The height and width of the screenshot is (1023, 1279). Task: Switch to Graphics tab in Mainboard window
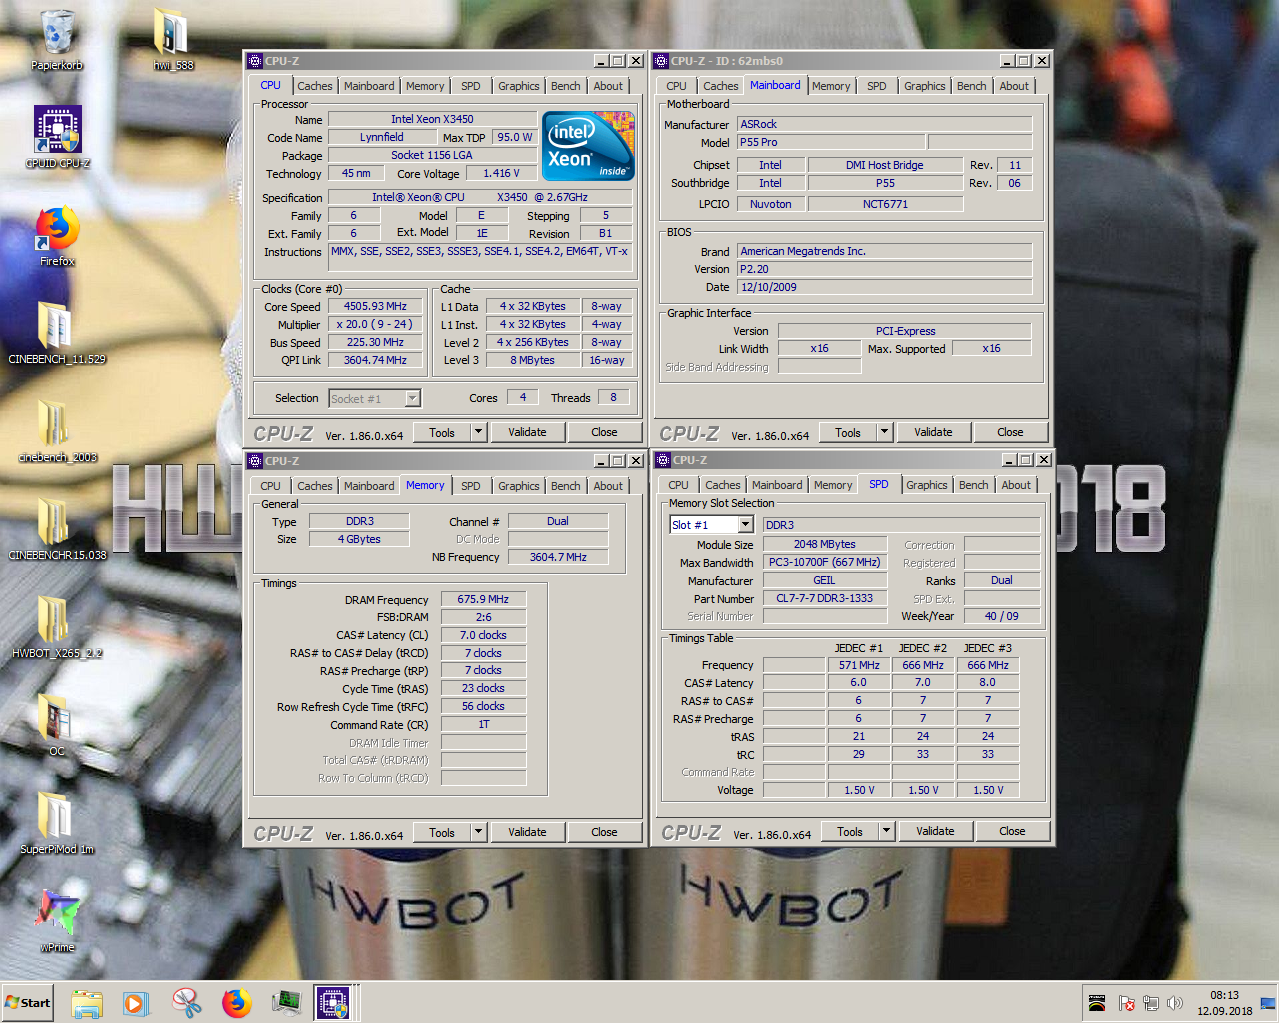tap(924, 86)
